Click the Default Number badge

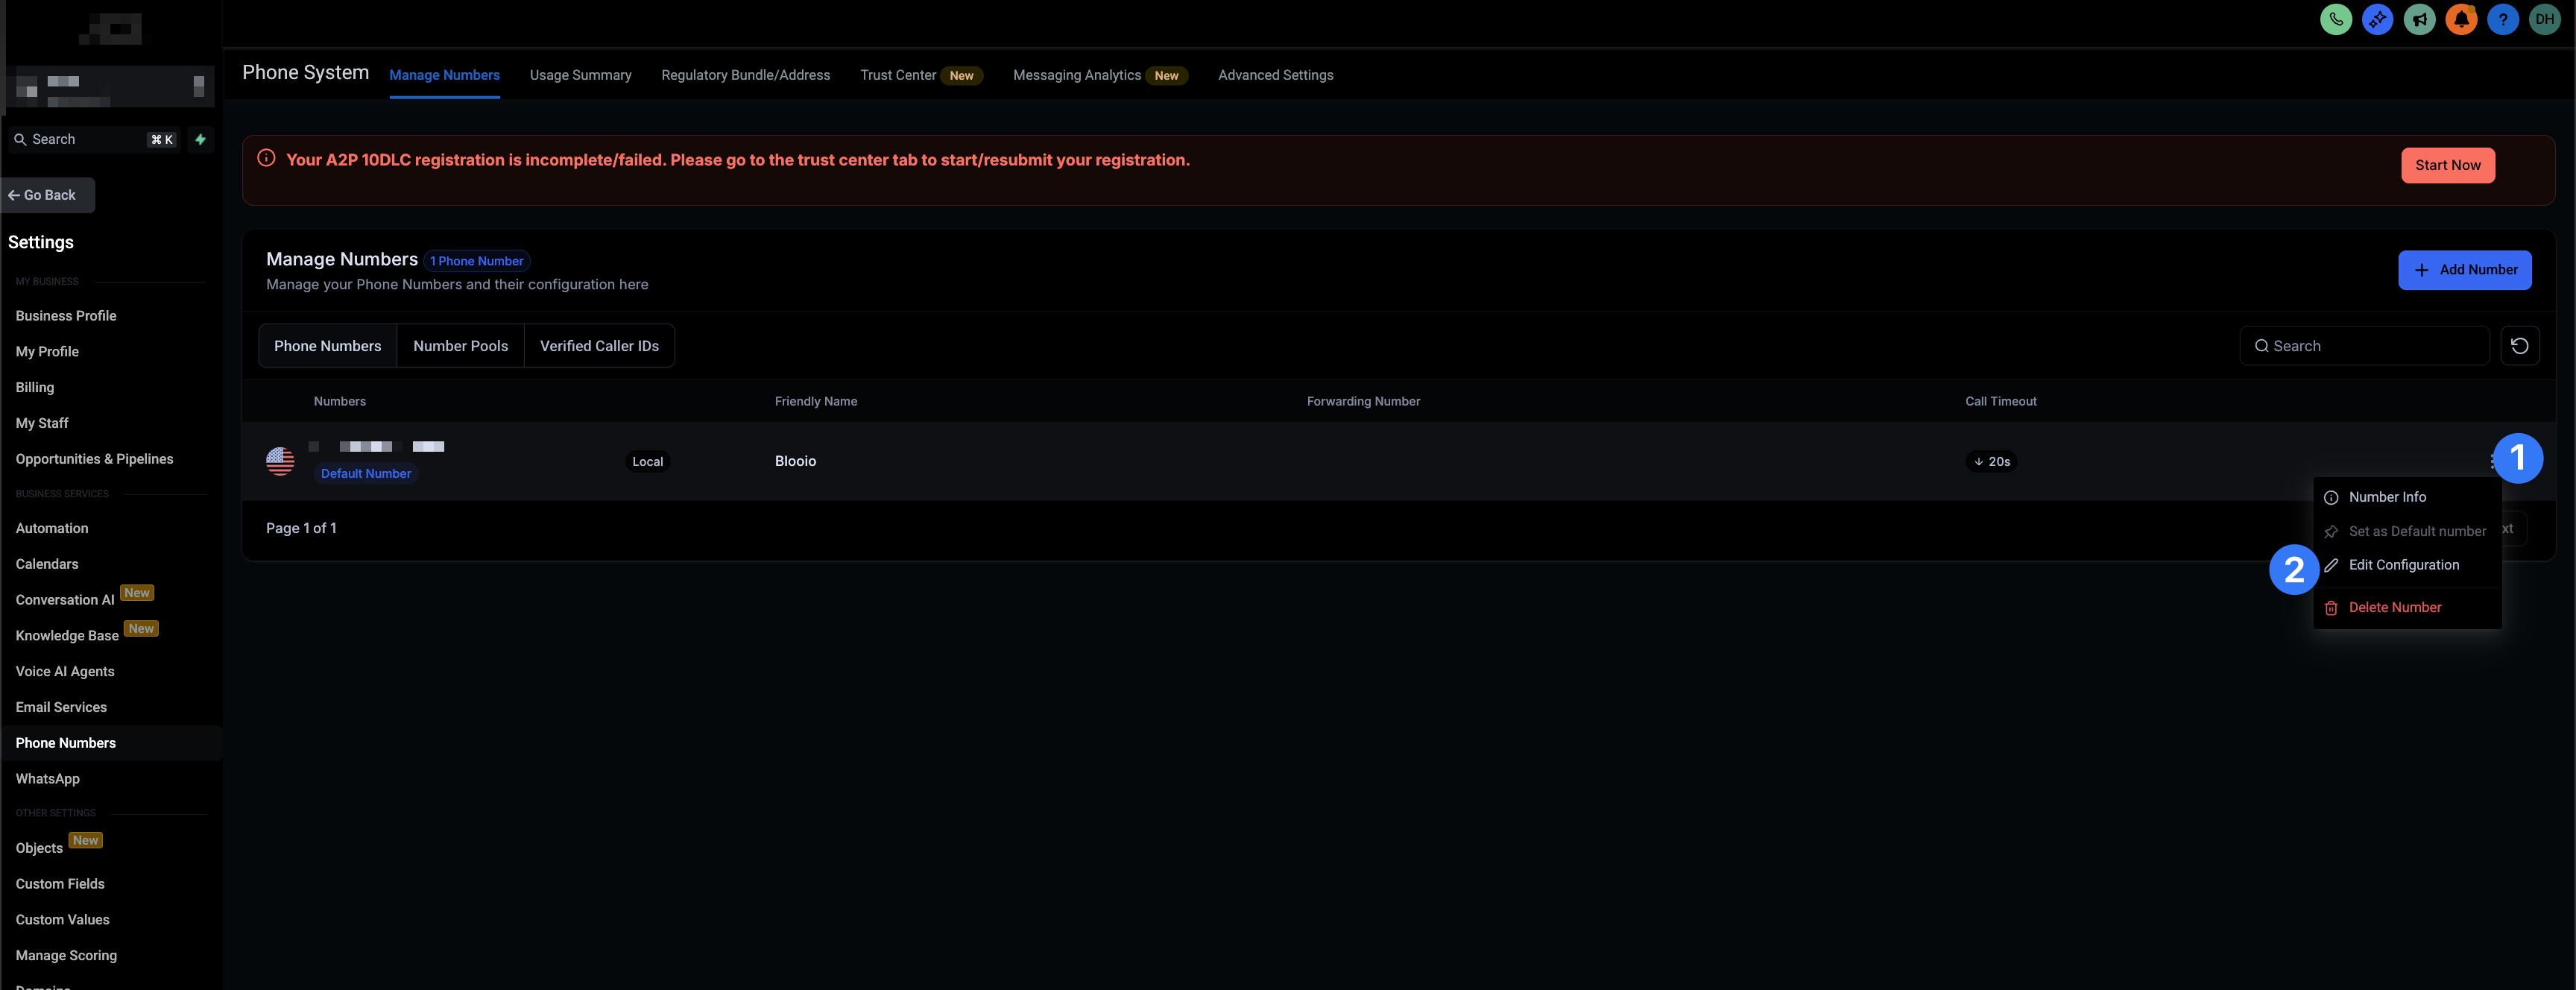(365, 474)
